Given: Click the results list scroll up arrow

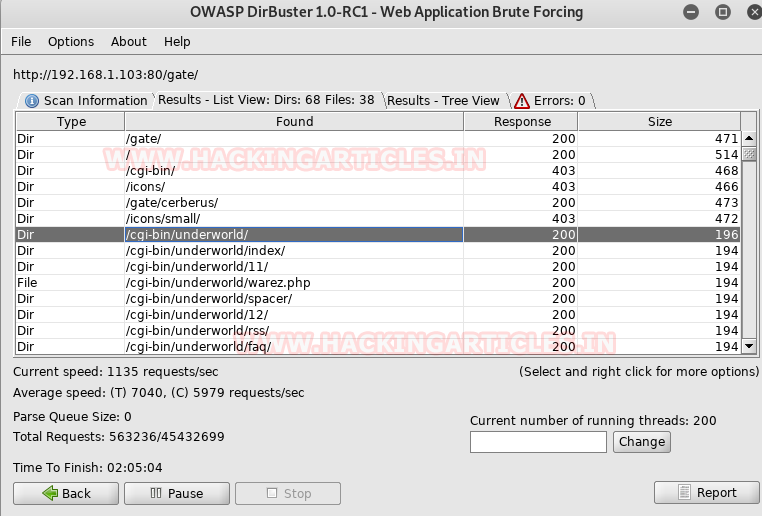Looking at the screenshot, I should [x=749, y=138].
